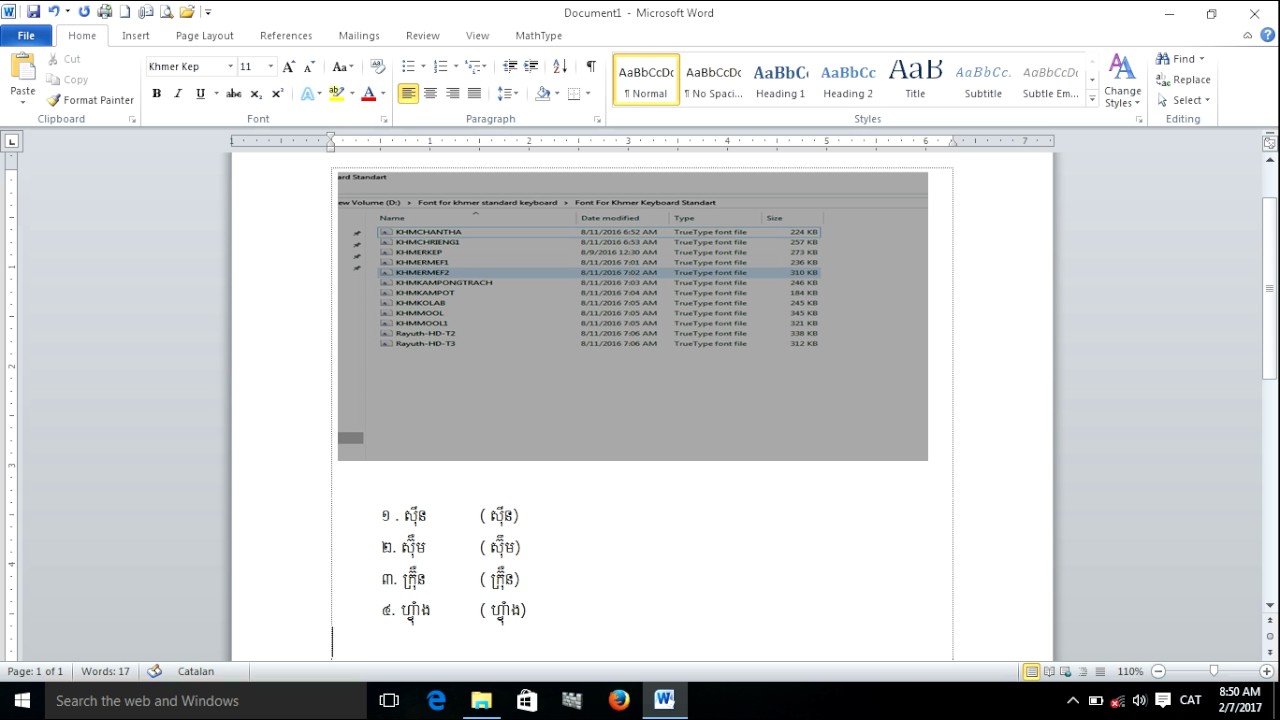Click the Search the web and Windows box

pos(206,700)
